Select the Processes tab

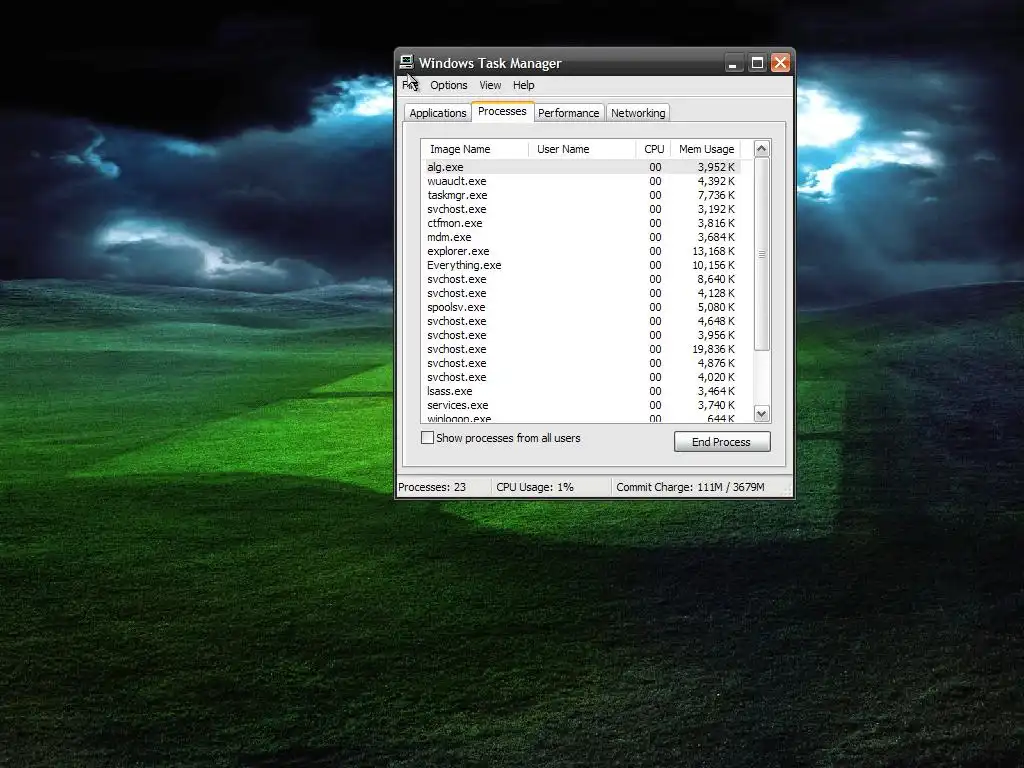[x=502, y=112]
